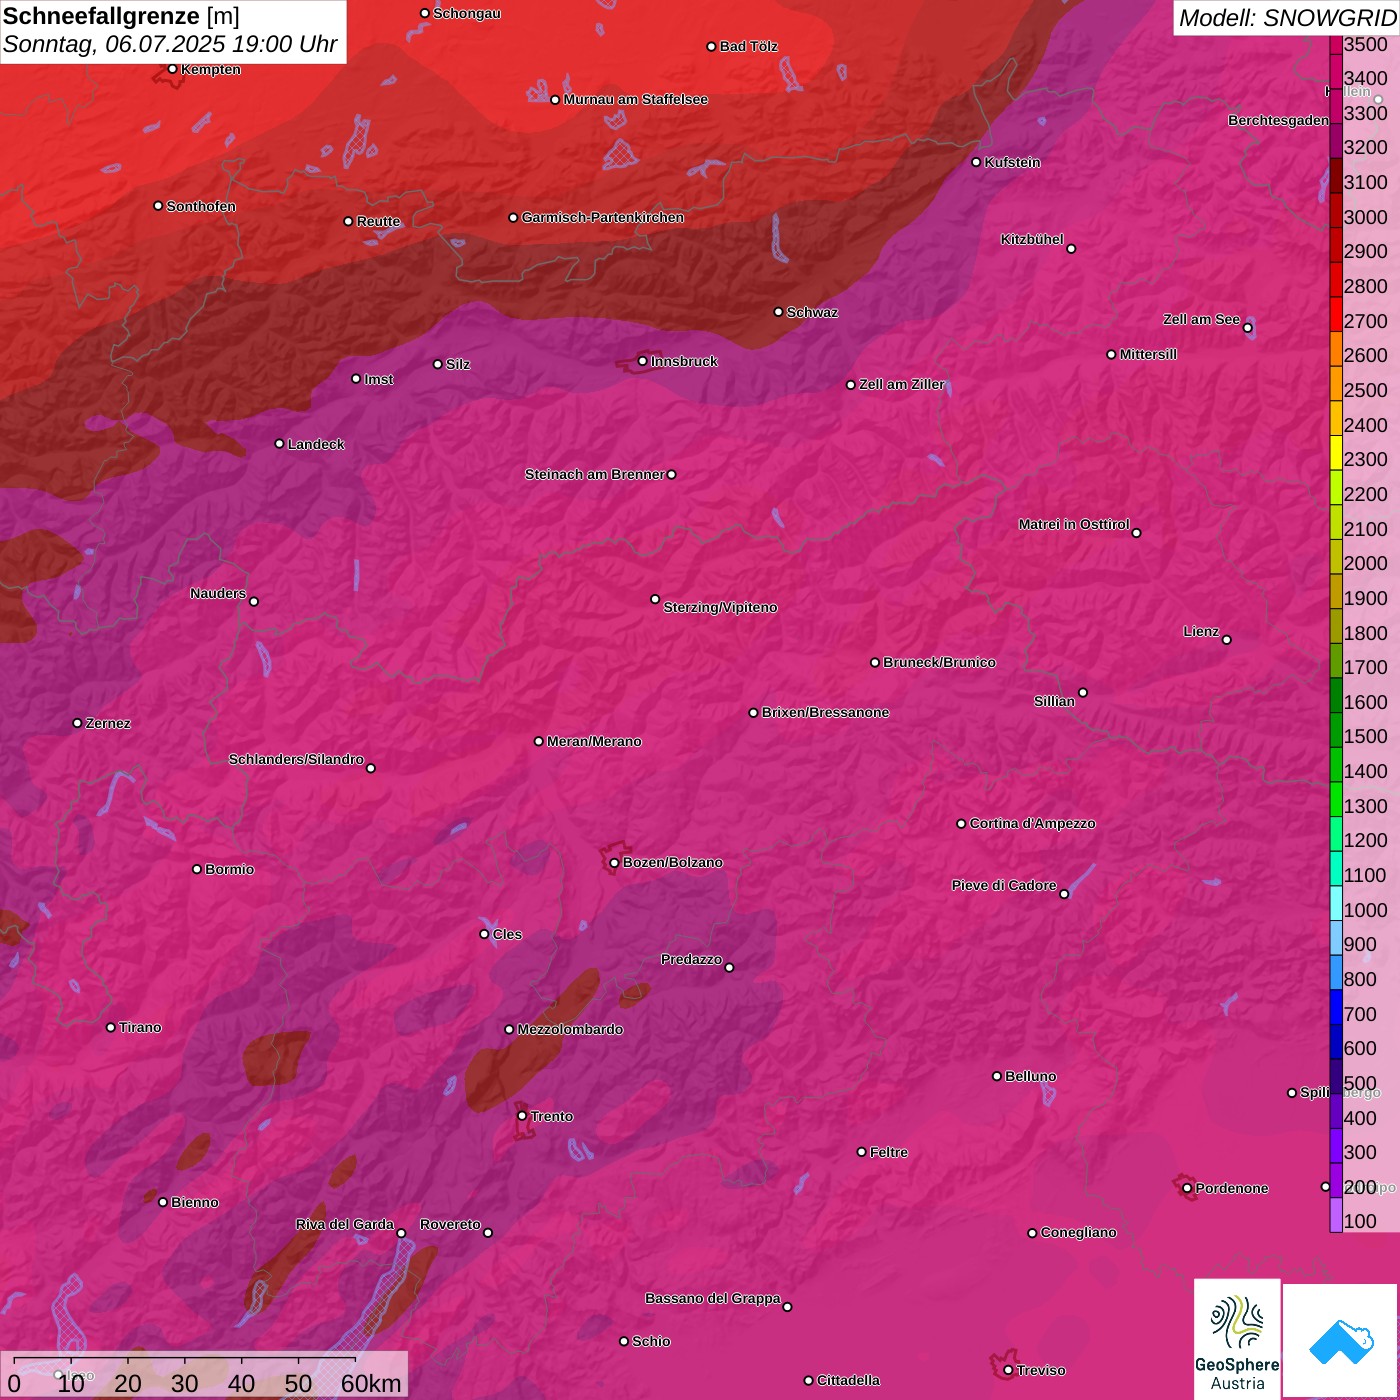Select the Landeck label
This screenshot has height=1400, width=1400.
click(x=316, y=444)
